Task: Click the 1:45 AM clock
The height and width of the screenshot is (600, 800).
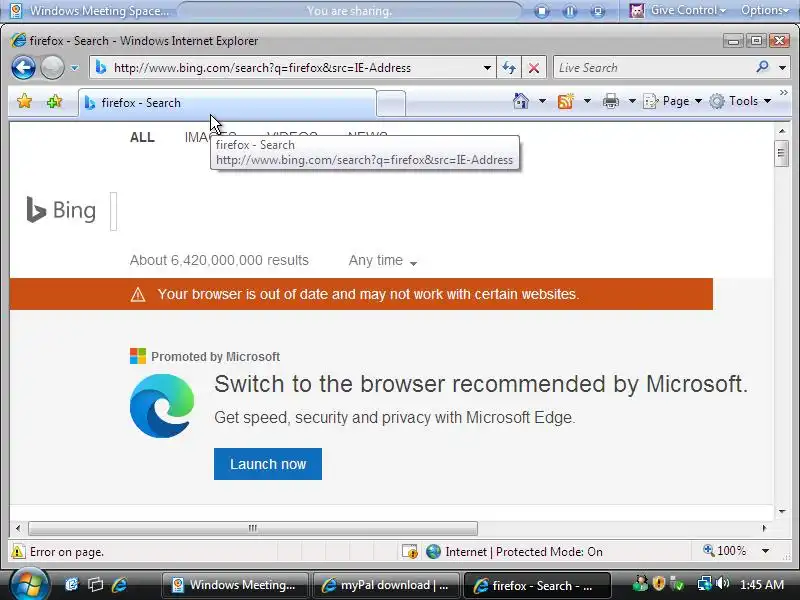Action: (762, 584)
